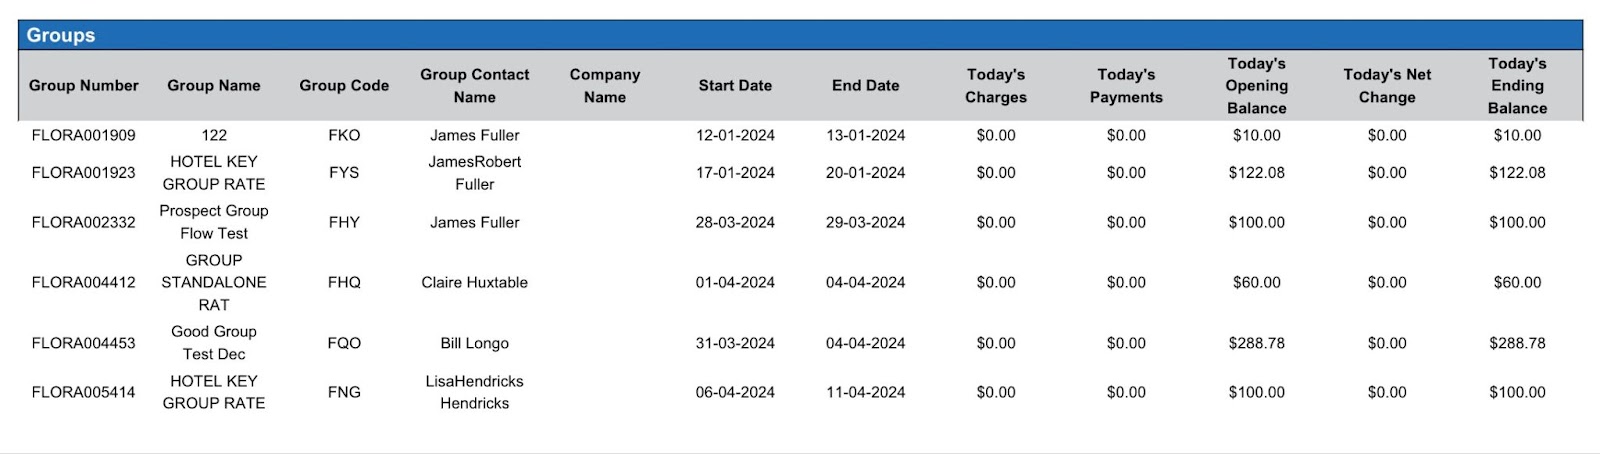The height and width of the screenshot is (454, 1600).
Task: Click group code FHQ cell
Action: point(344,282)
